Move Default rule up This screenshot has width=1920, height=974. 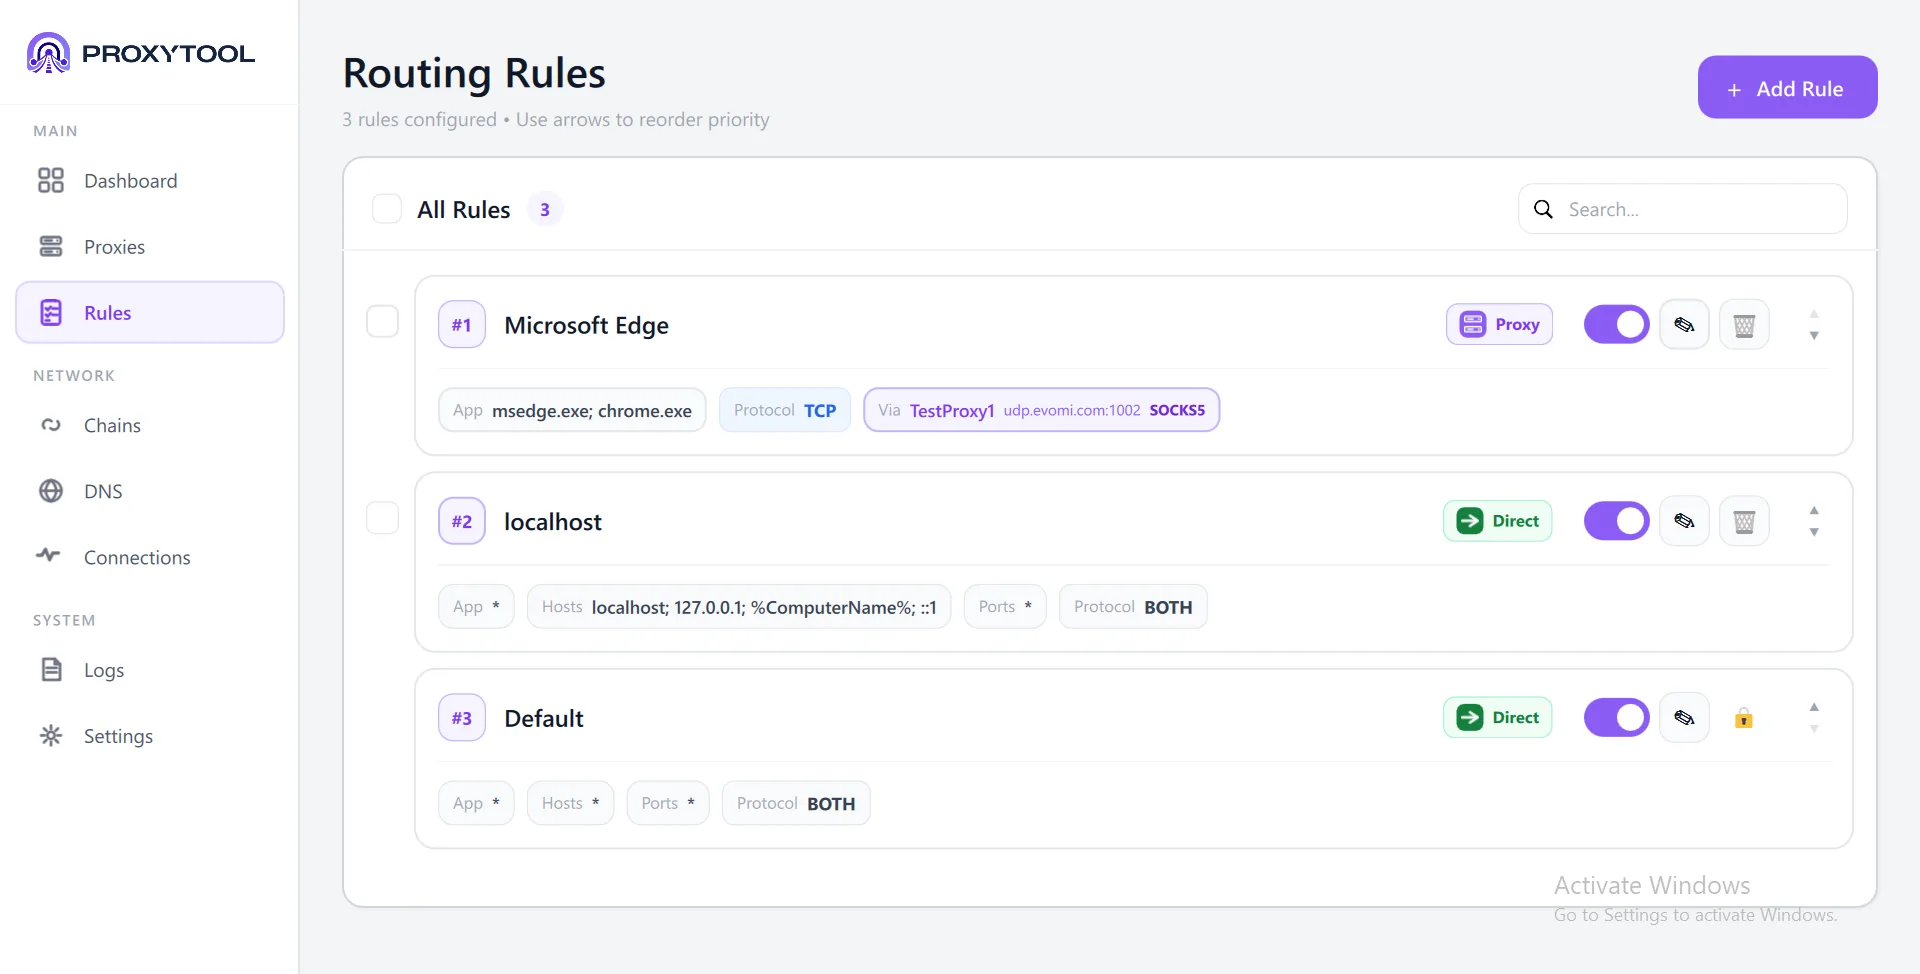1814,707
